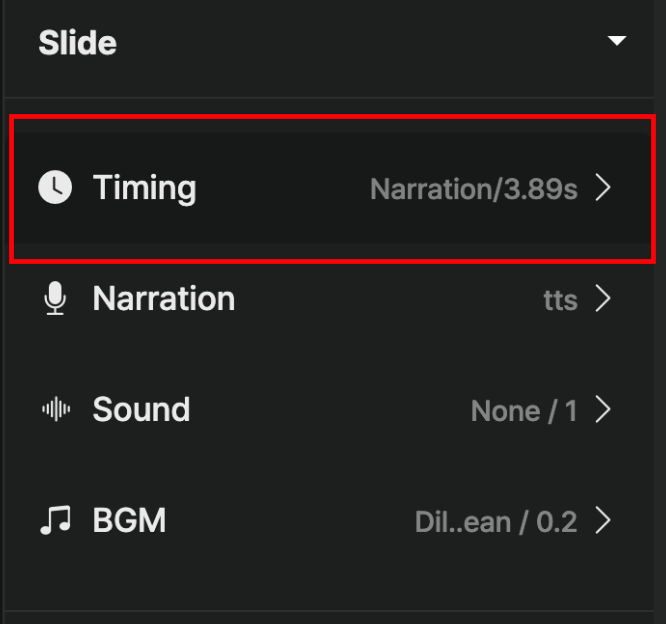Viewport: 666px width, 624px height.
Task: Click the clock icon beside Timing
Action: 55,187
